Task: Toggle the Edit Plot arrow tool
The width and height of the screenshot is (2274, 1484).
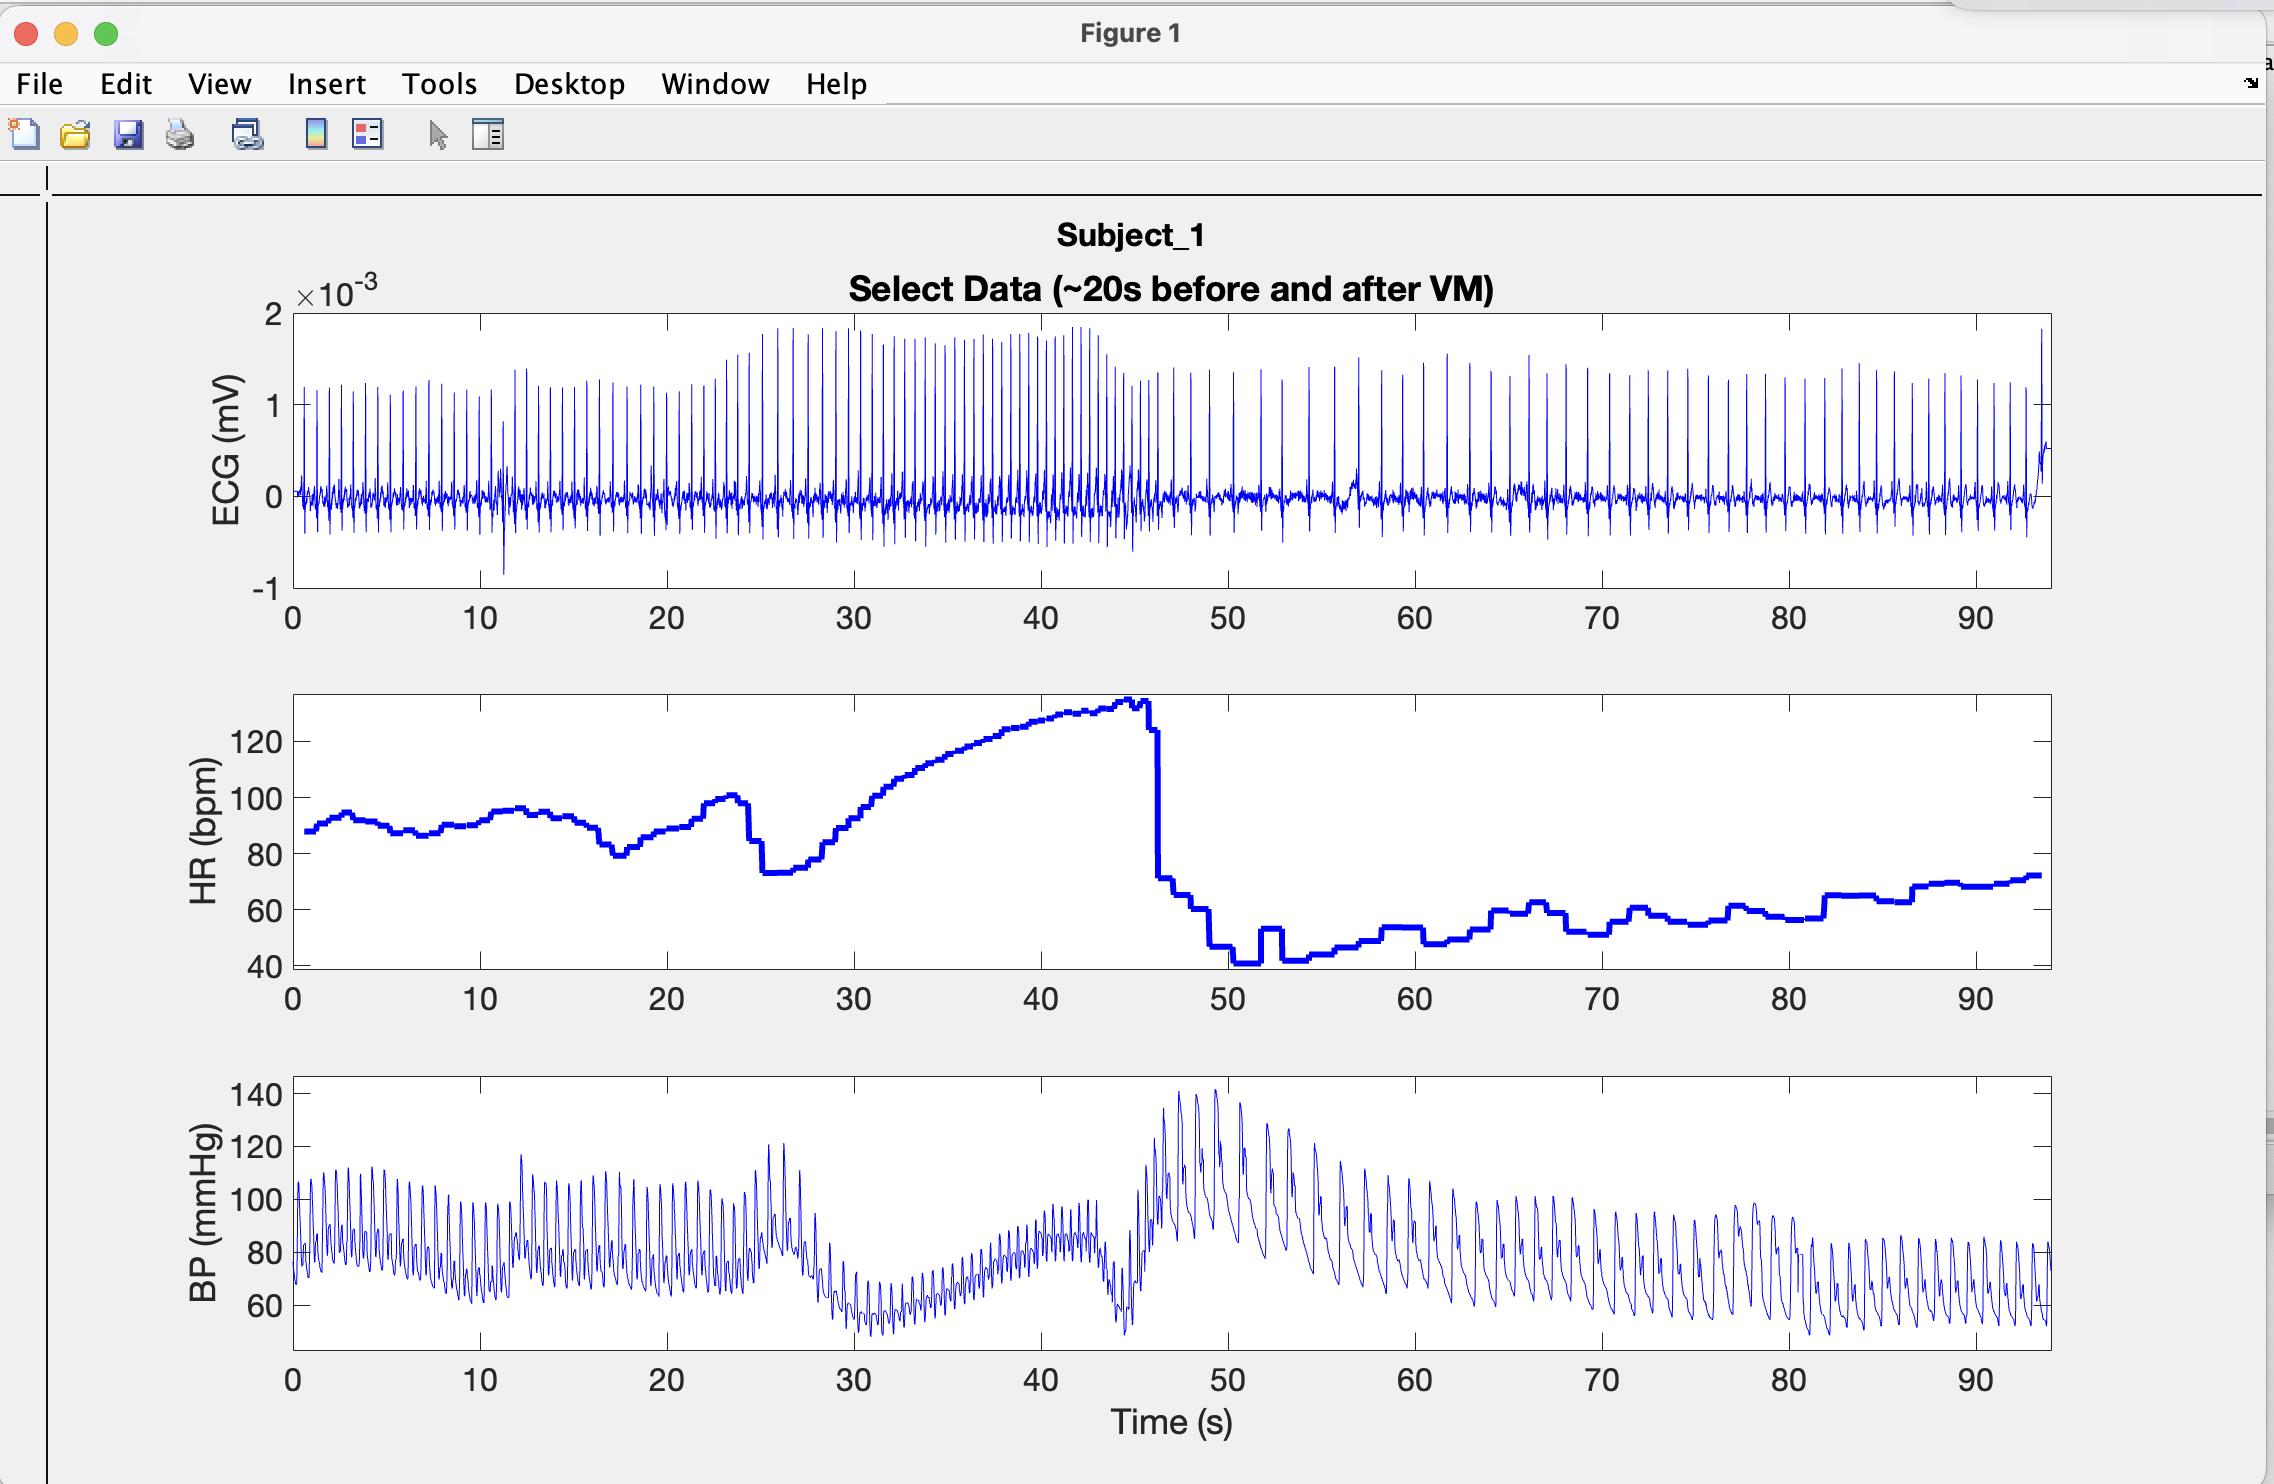Action: (x=438, y=134)
